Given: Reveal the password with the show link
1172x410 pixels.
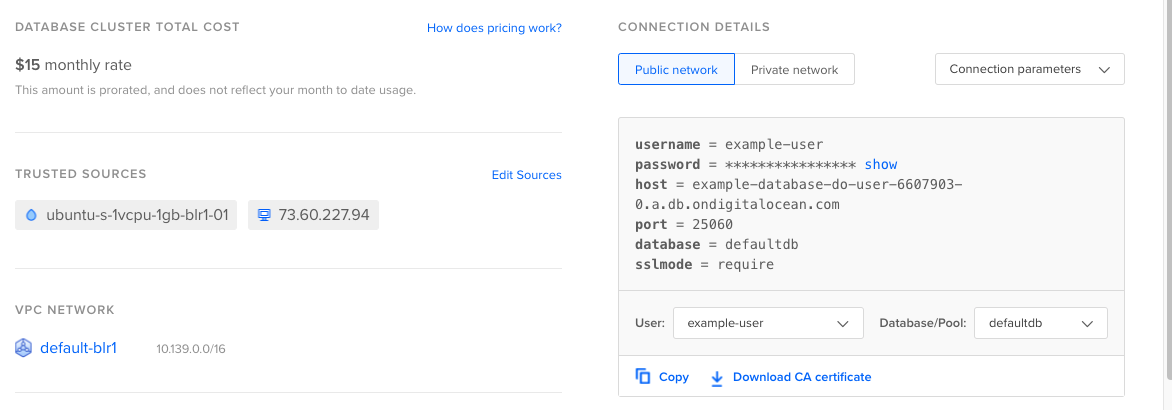Looking at the screenshot, I should tap(880, 164).
